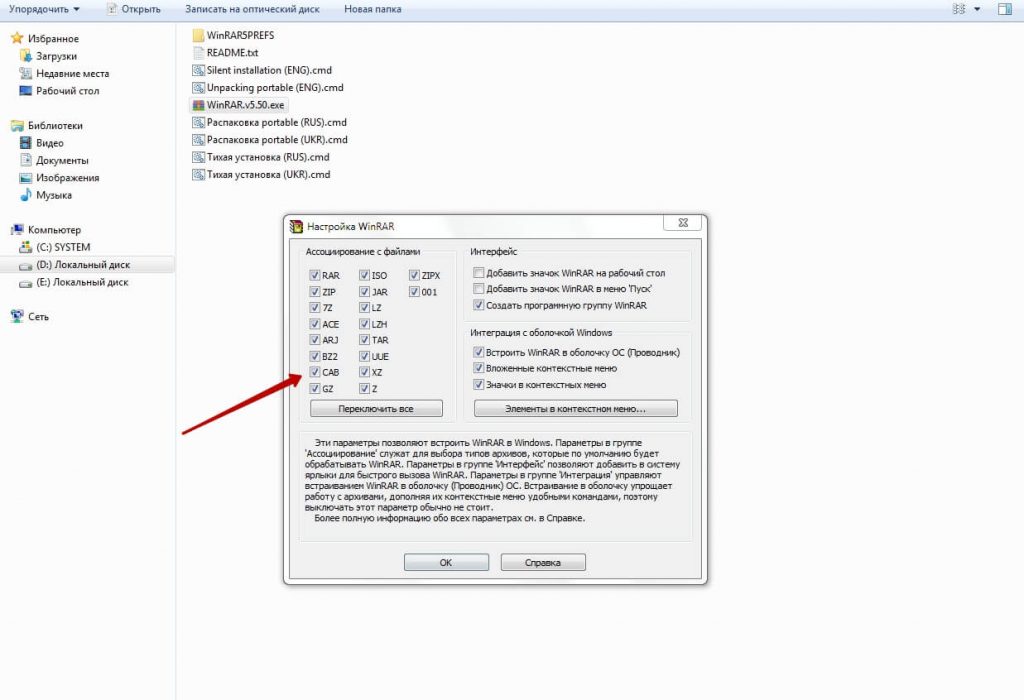The height and width of the screenshot is (700, 1024).
Task: Open the Сеть network location
Action: coord(38,317)
